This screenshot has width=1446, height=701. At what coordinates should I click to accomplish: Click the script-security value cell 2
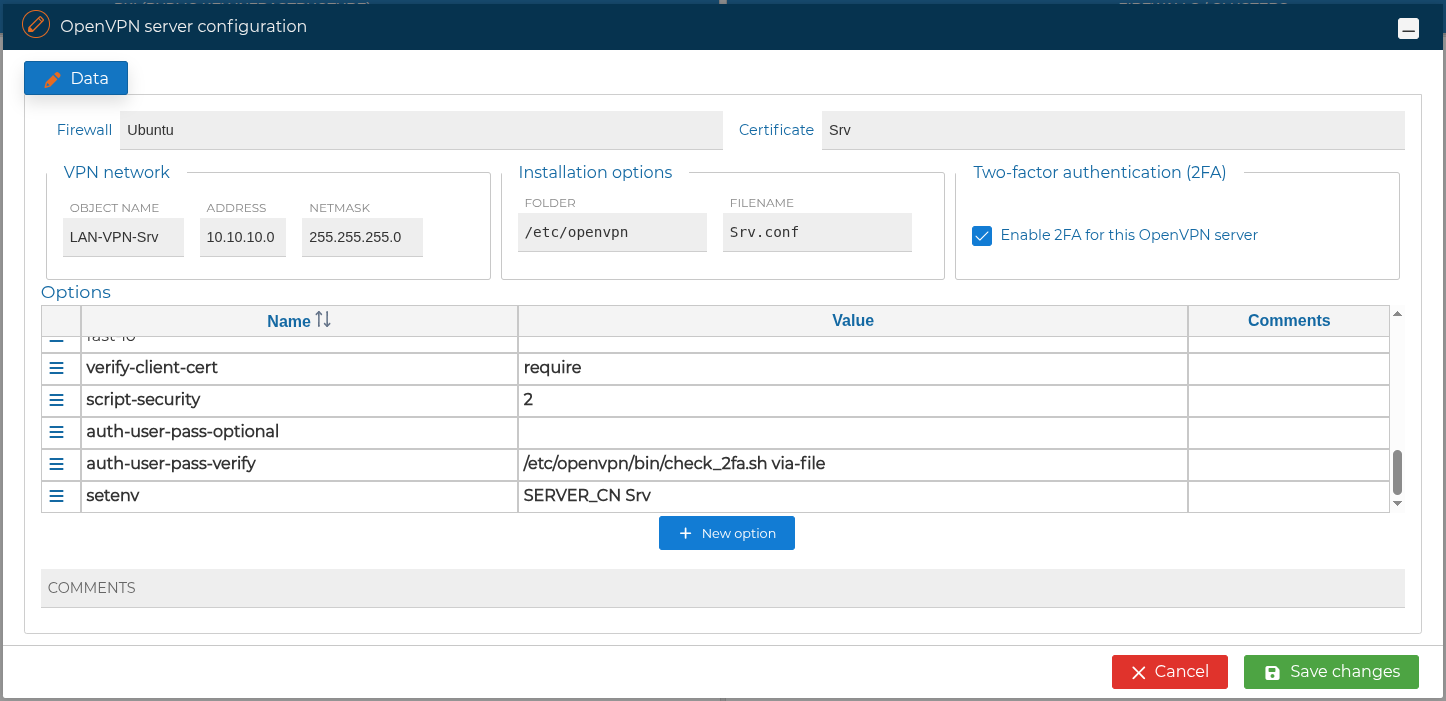853,400
